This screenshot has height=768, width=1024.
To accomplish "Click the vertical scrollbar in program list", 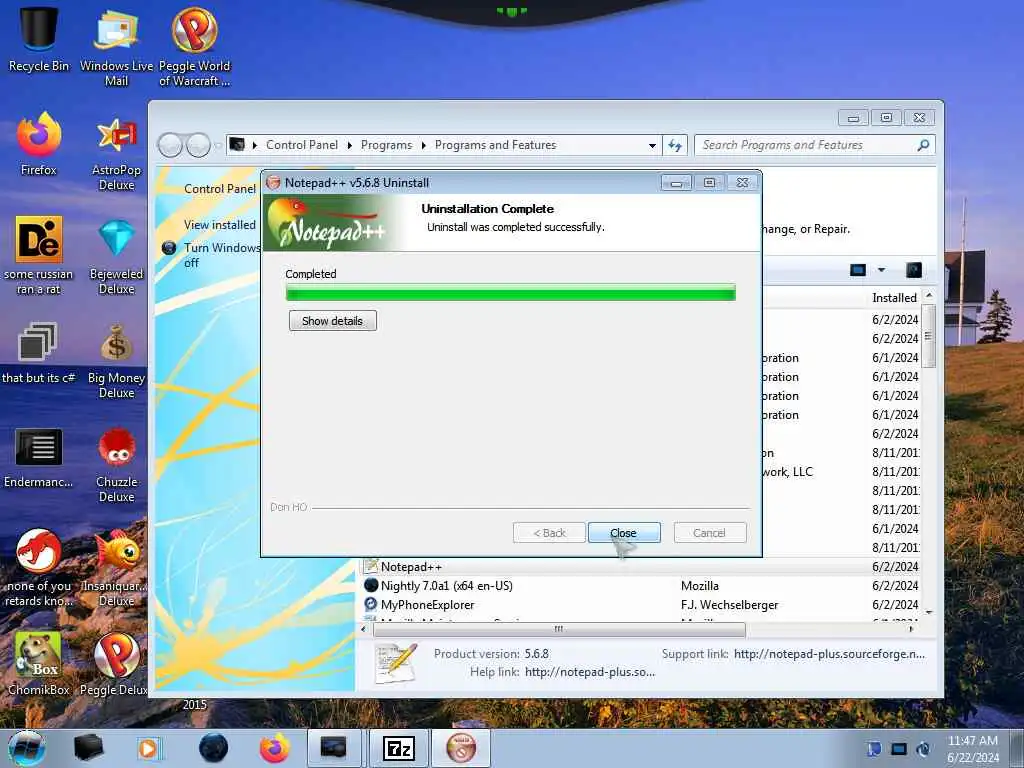I will (928, 336).
